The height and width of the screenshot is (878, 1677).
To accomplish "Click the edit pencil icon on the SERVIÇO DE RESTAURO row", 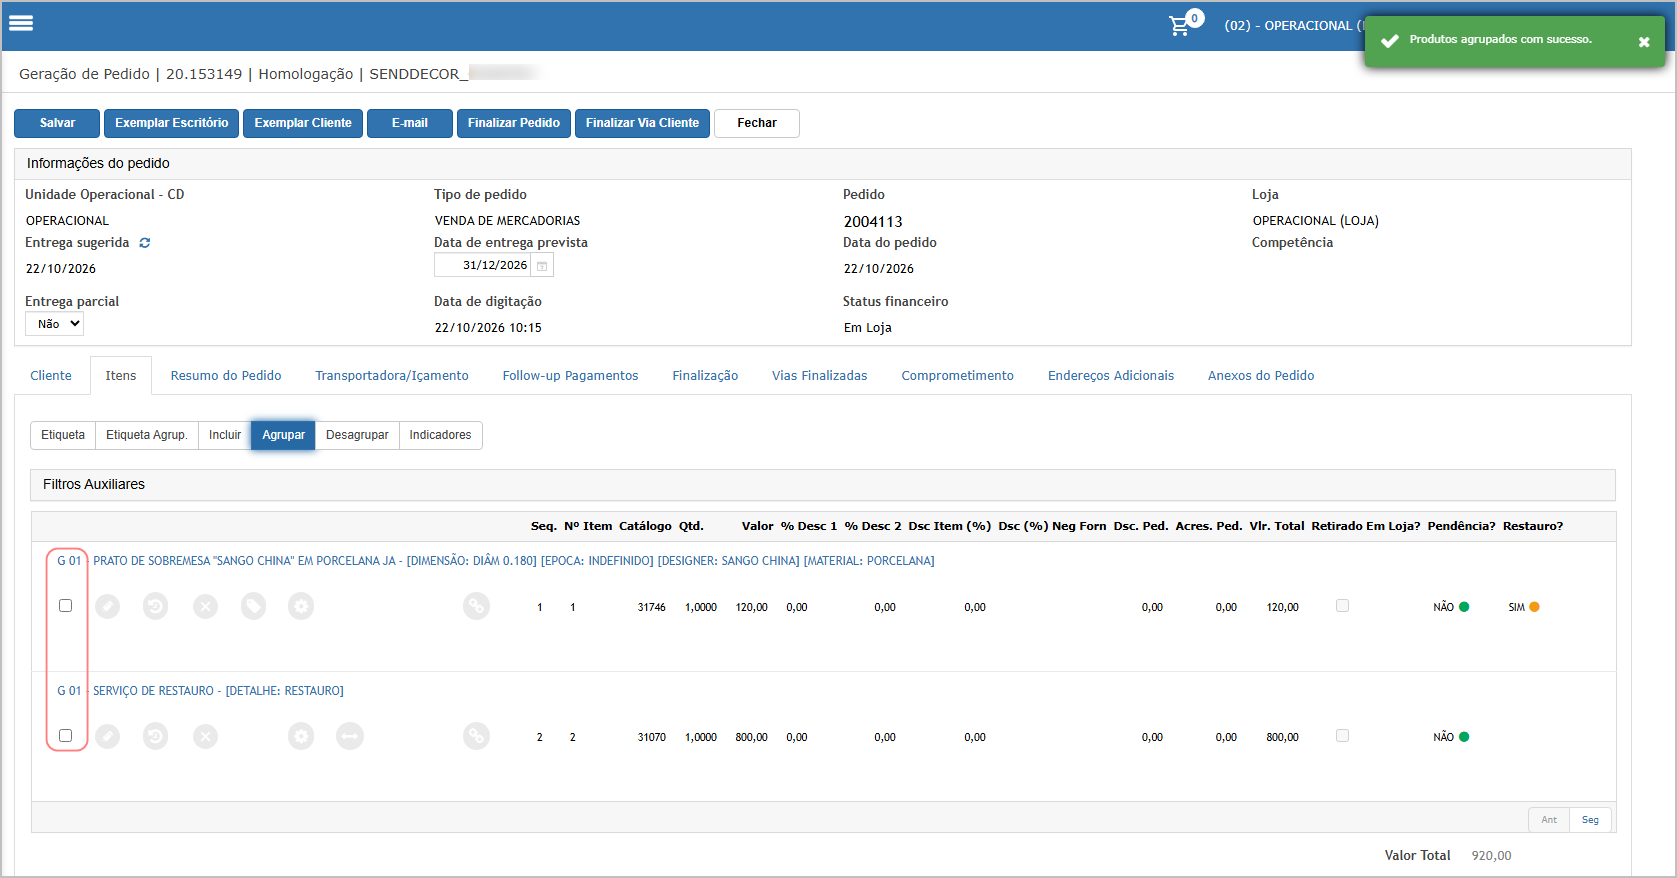I will pyautogui.click(x=107, y=736).
